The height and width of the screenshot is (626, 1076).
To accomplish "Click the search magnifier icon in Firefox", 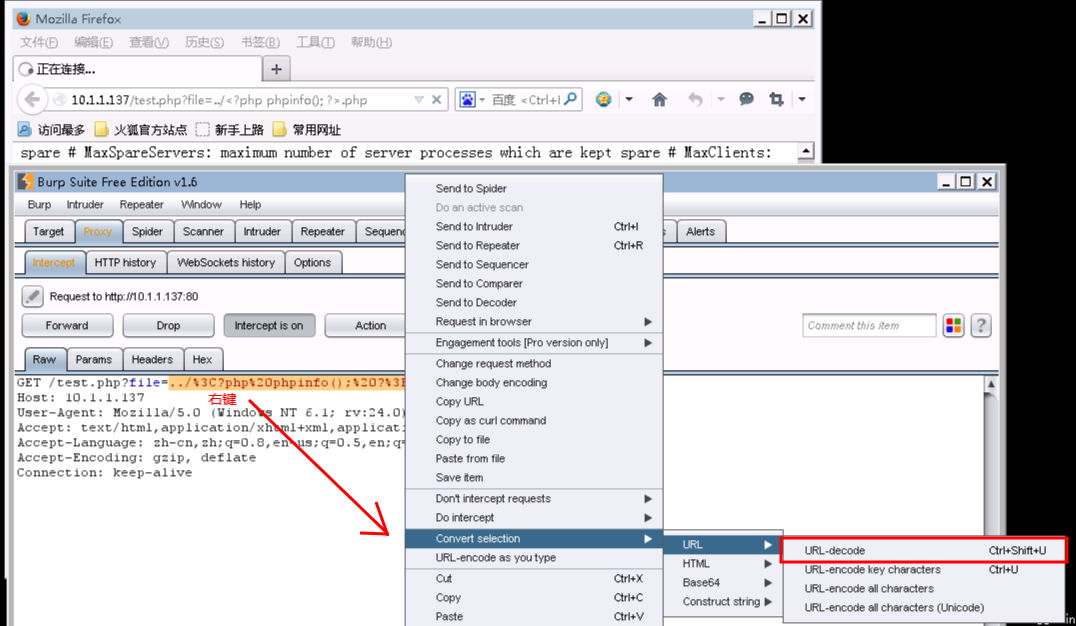I will point(571,100).
